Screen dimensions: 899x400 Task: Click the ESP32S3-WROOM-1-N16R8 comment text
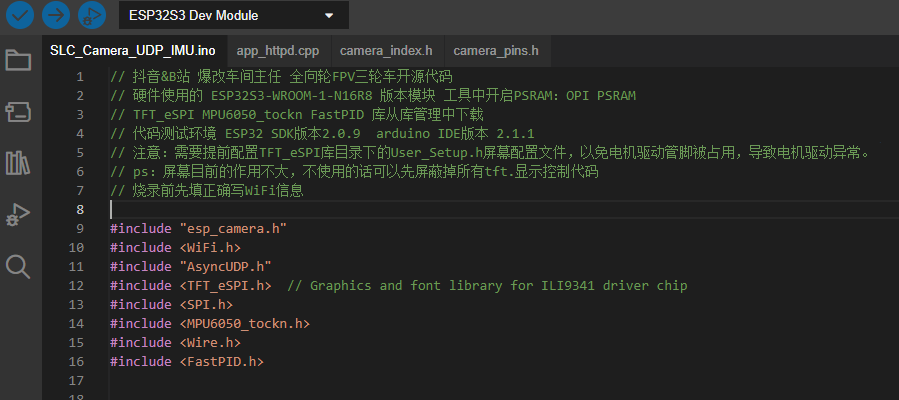291,95
